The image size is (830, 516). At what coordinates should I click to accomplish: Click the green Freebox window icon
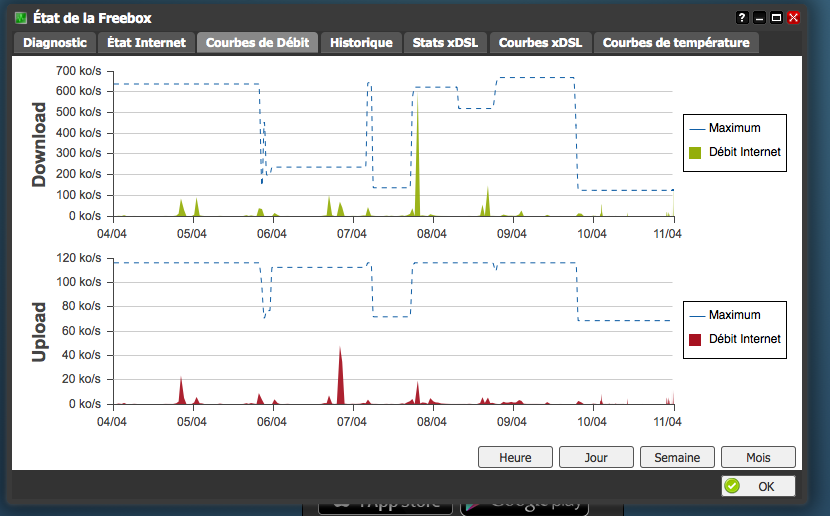(x=21, y=18)
